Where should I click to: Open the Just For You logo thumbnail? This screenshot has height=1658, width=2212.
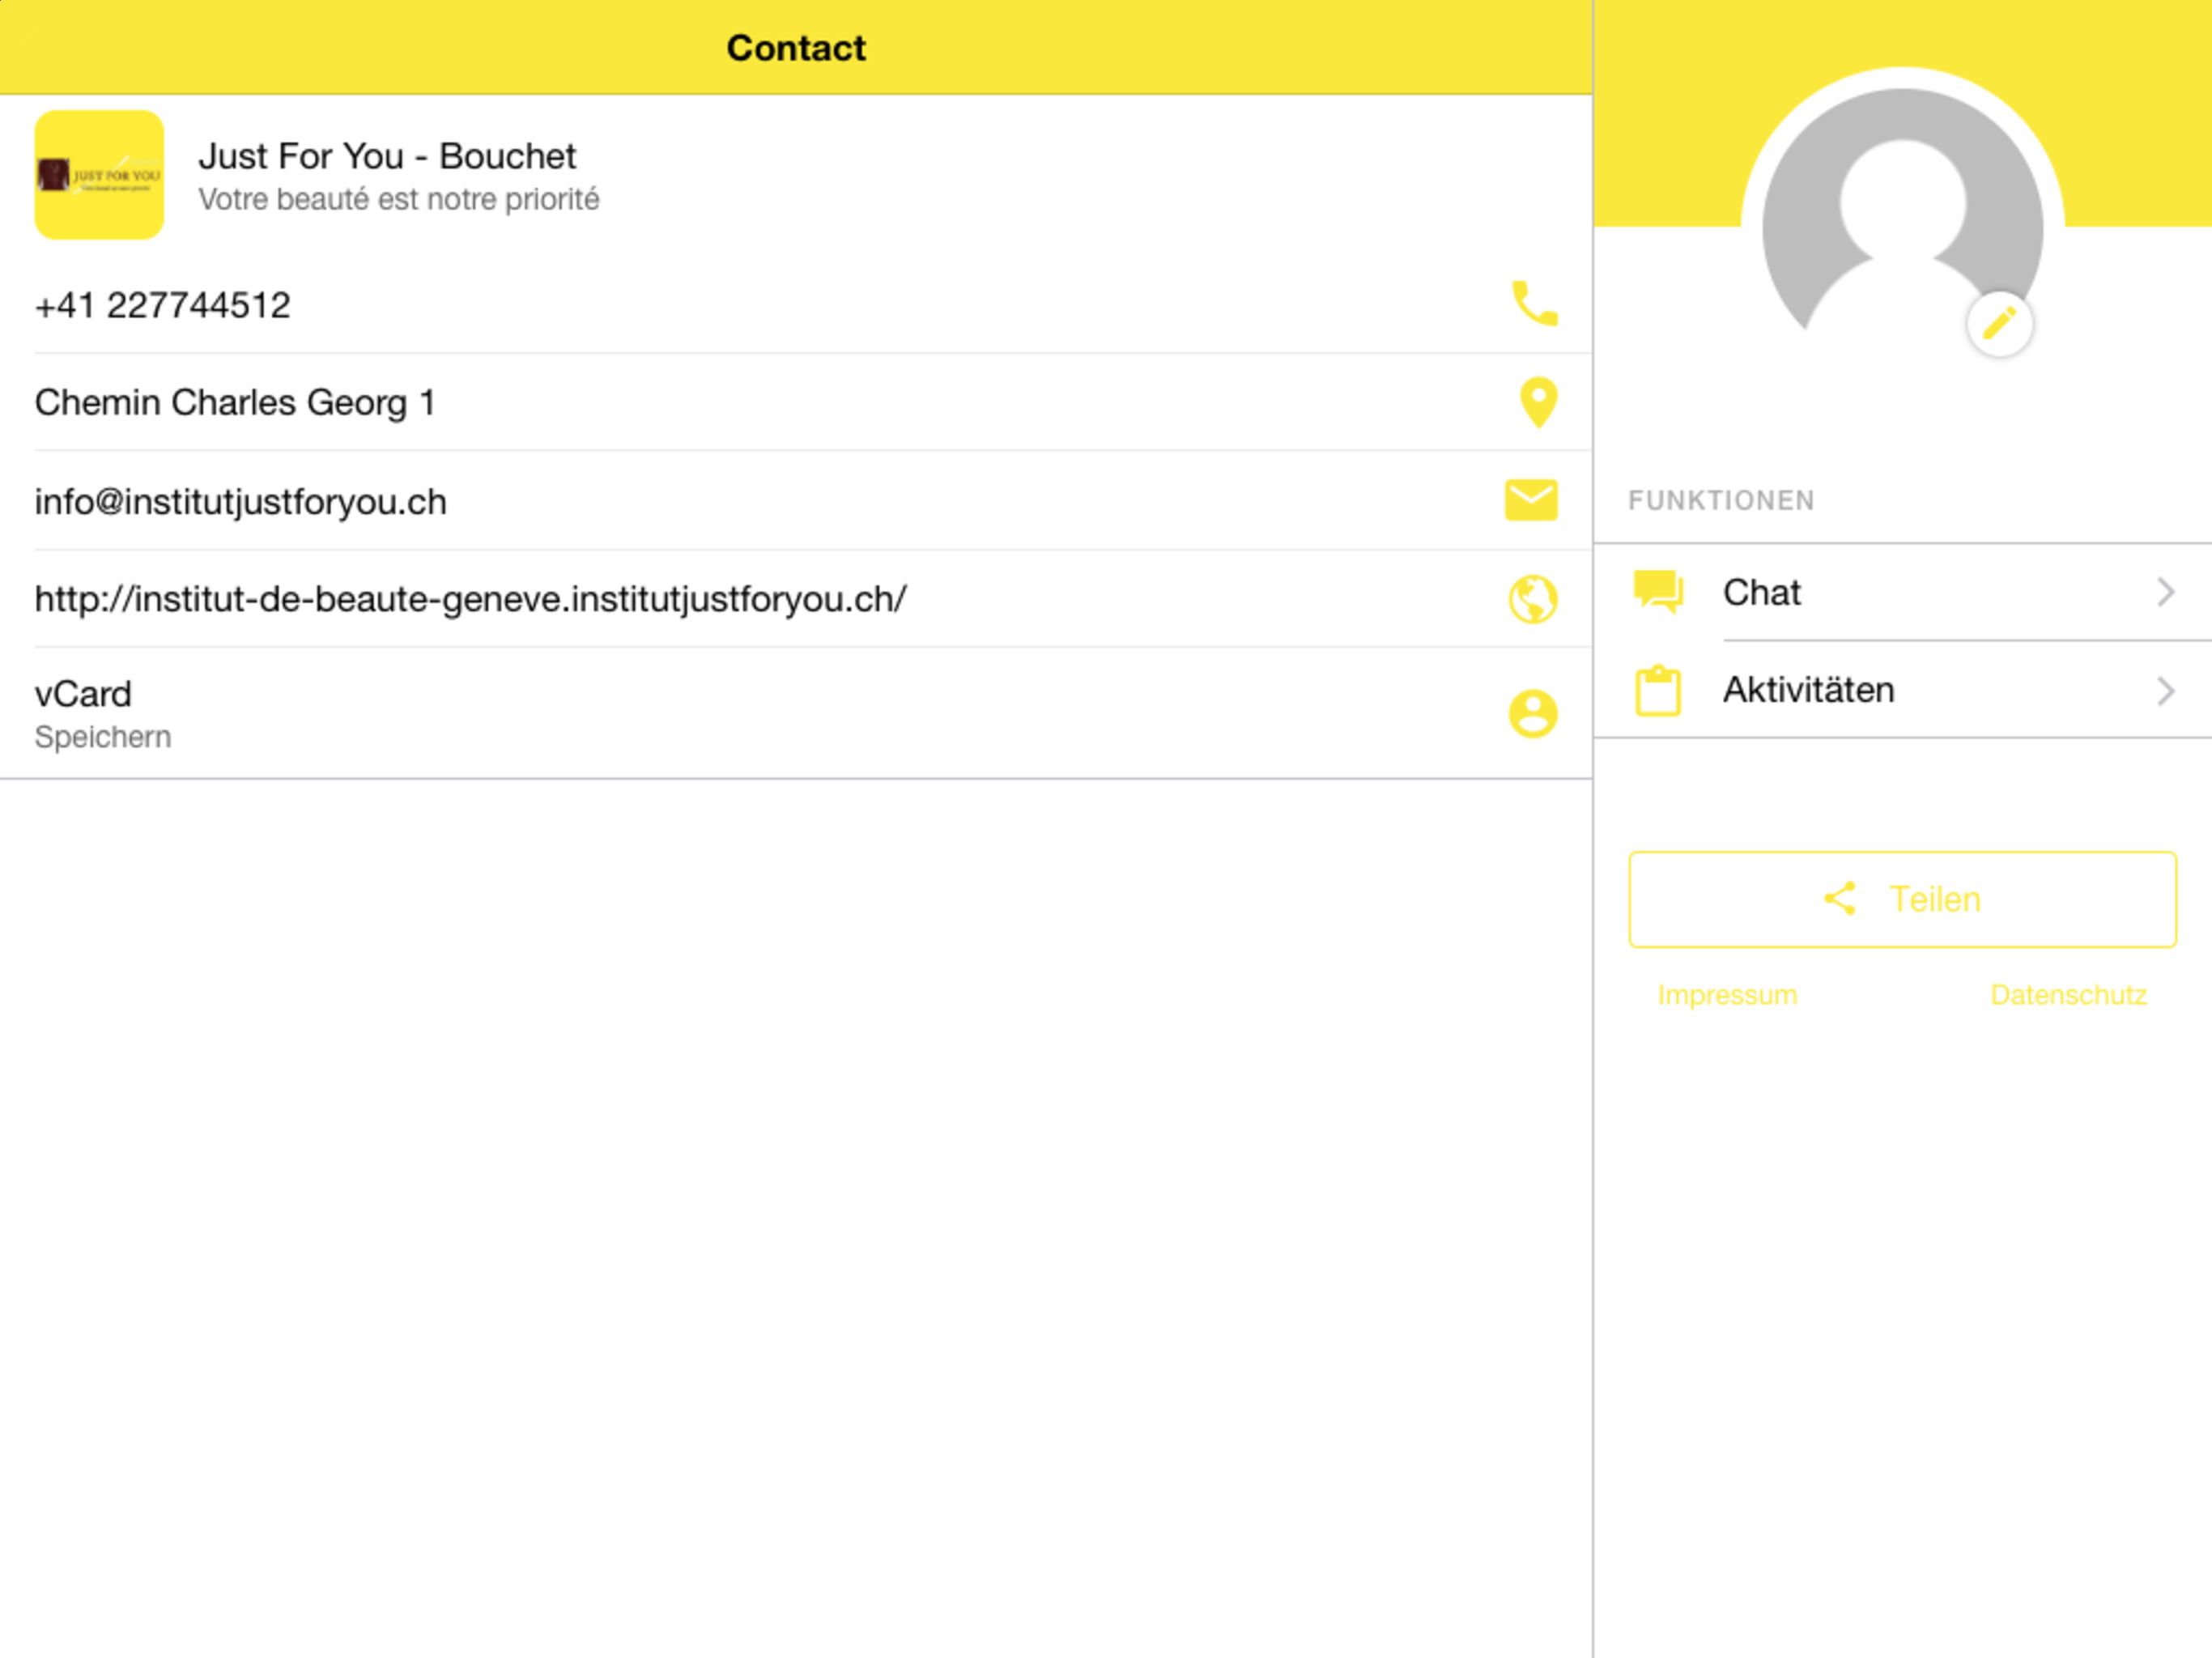coord(99,175)
